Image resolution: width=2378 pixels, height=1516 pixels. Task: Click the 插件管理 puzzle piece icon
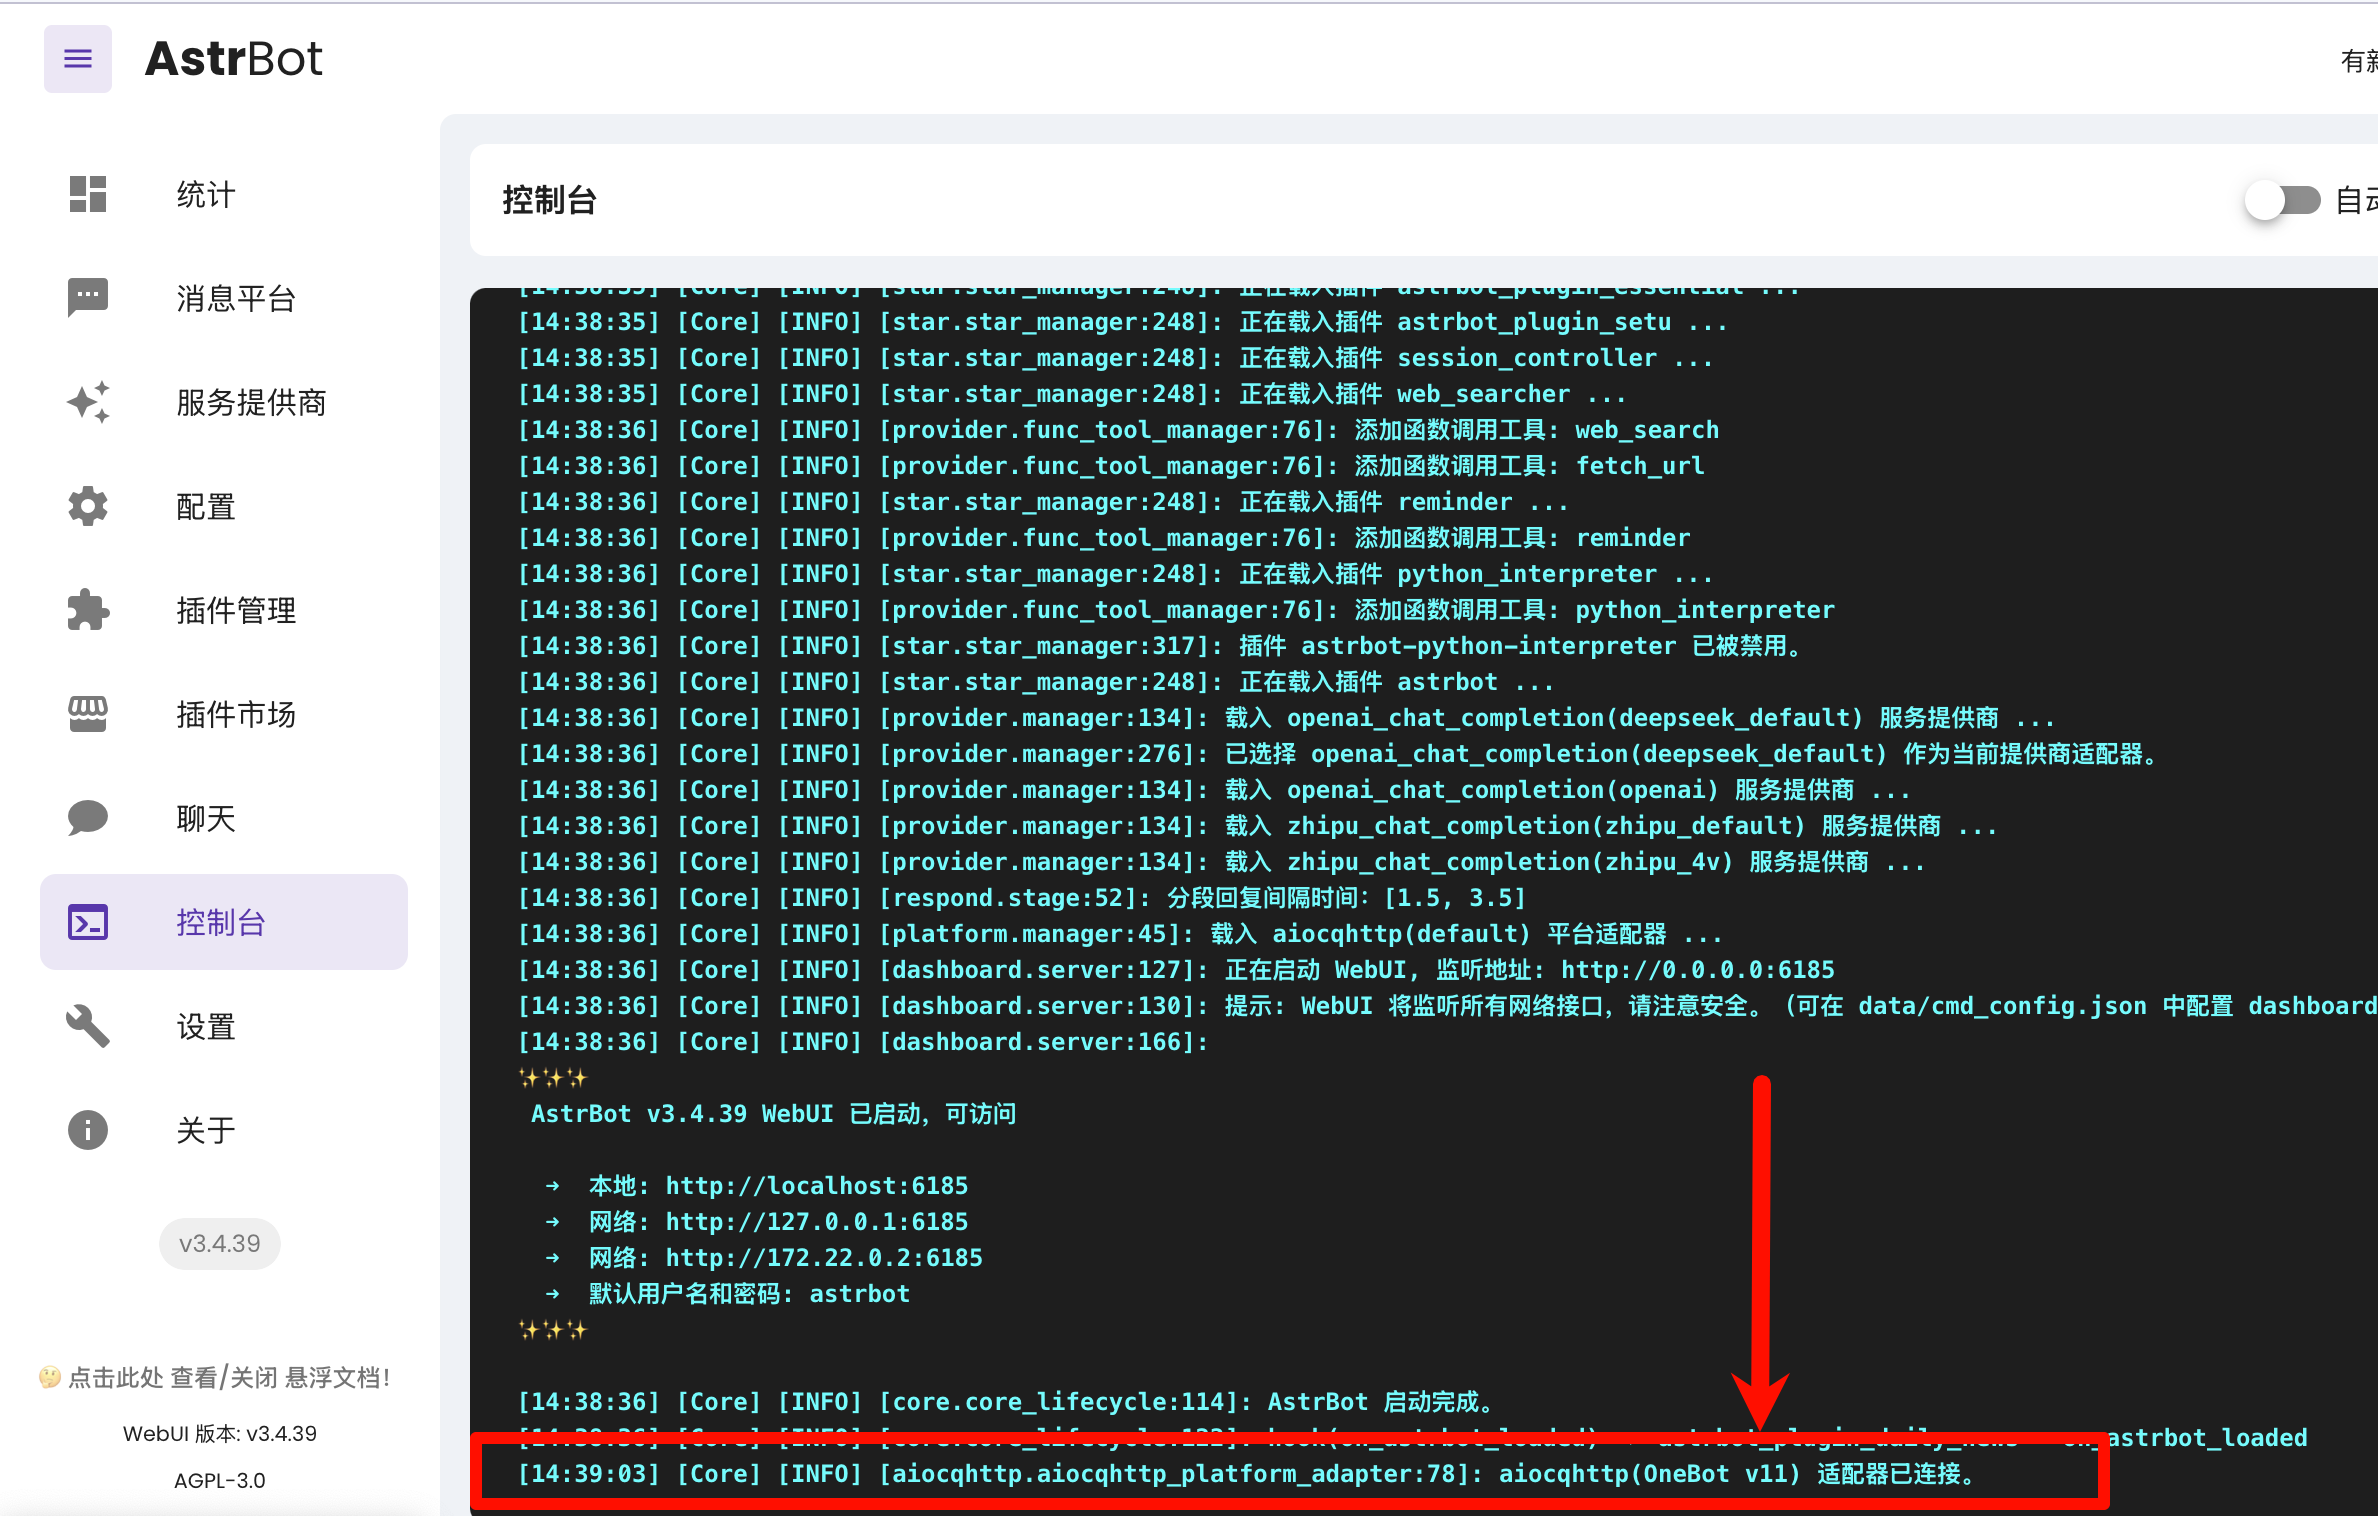pos(88,610)
